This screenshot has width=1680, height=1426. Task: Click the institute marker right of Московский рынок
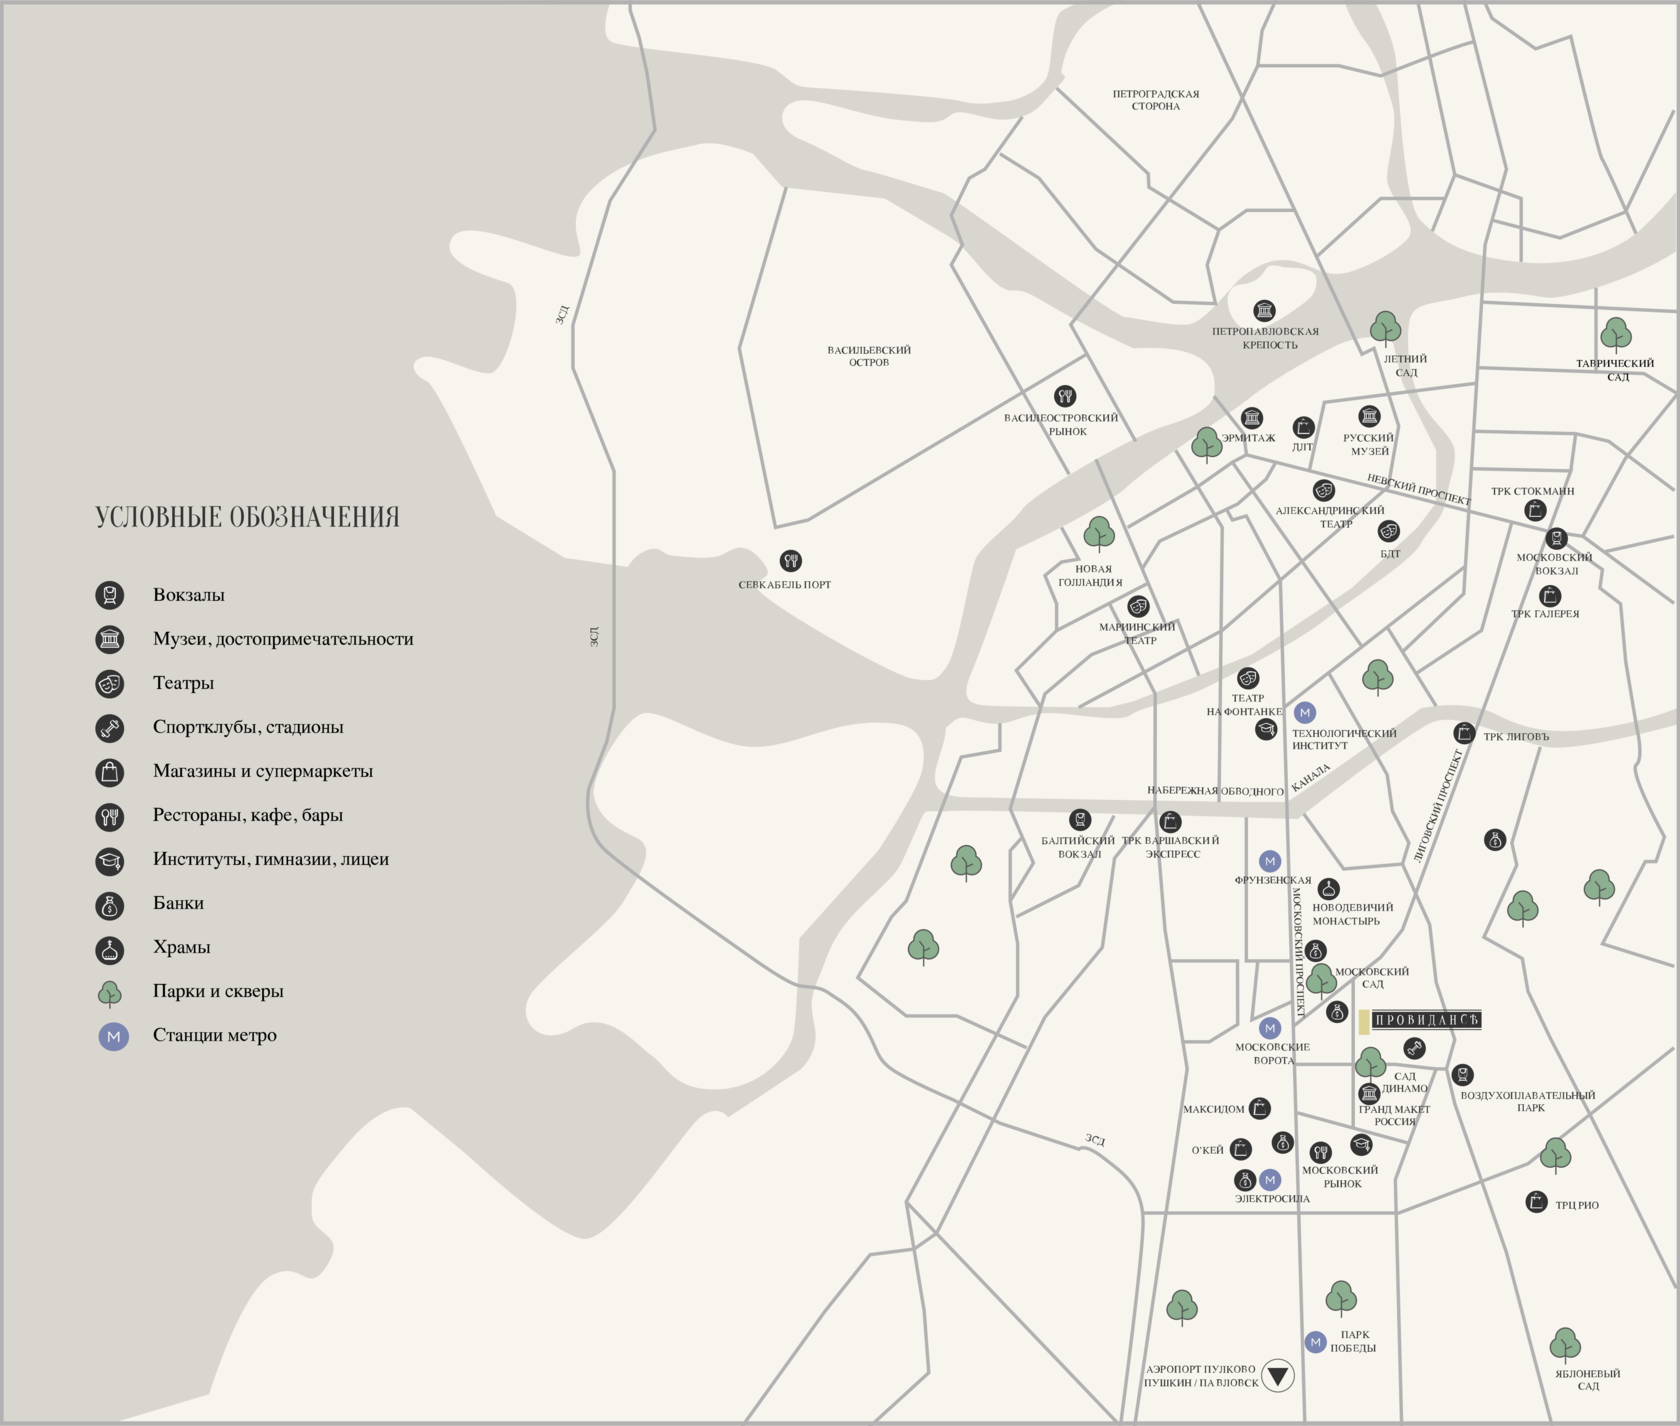[x=1361, y=1144]
